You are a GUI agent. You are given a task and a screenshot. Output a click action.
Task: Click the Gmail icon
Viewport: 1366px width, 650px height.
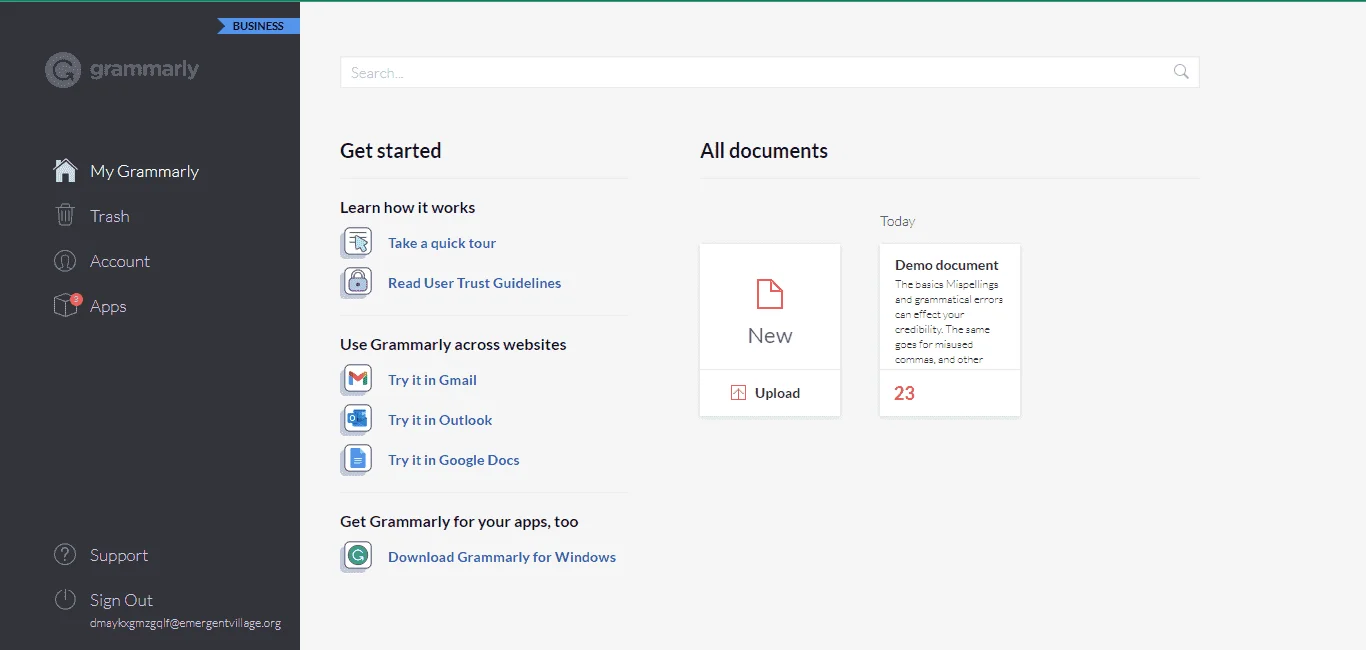357,379
